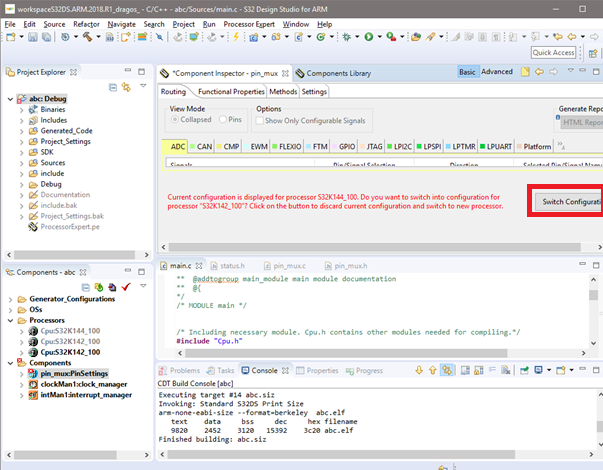Select the CAN peripheral tab
The height and width of the screenshot is (470, 603).
point(201,147)
